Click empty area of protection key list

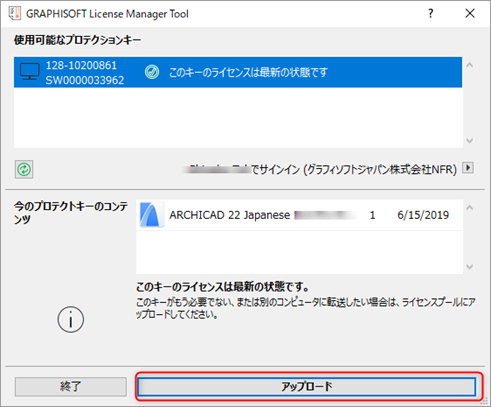coord(238,118)
